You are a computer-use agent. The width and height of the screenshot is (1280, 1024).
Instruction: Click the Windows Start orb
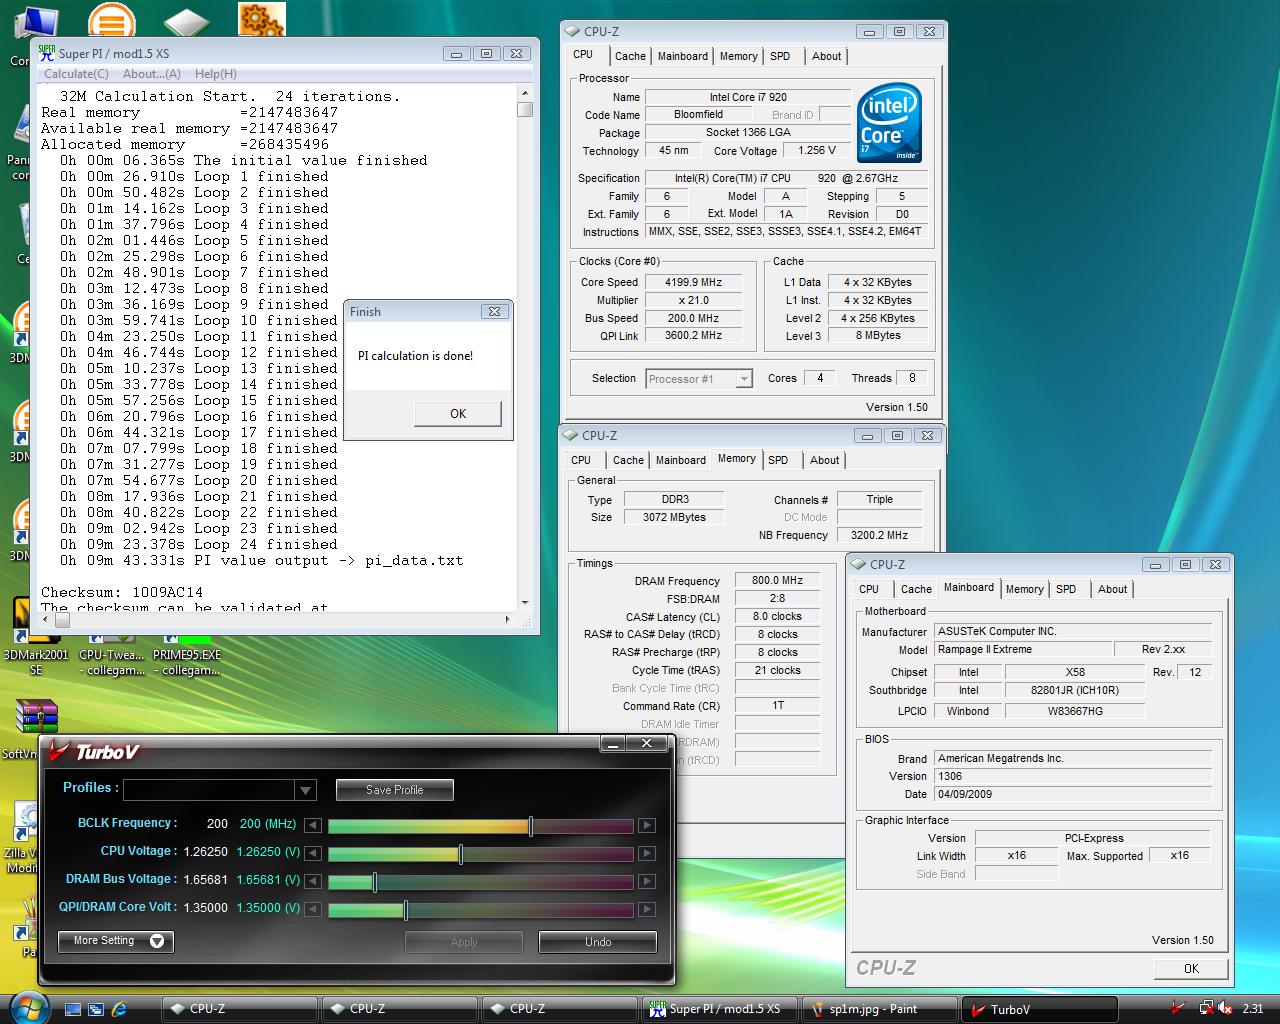point(28,1007)
